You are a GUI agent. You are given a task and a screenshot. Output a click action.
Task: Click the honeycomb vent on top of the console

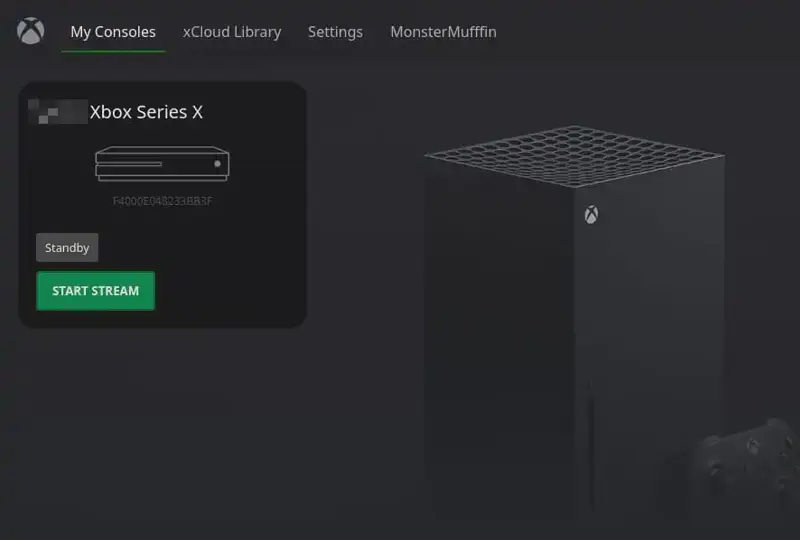coord(574,156)
